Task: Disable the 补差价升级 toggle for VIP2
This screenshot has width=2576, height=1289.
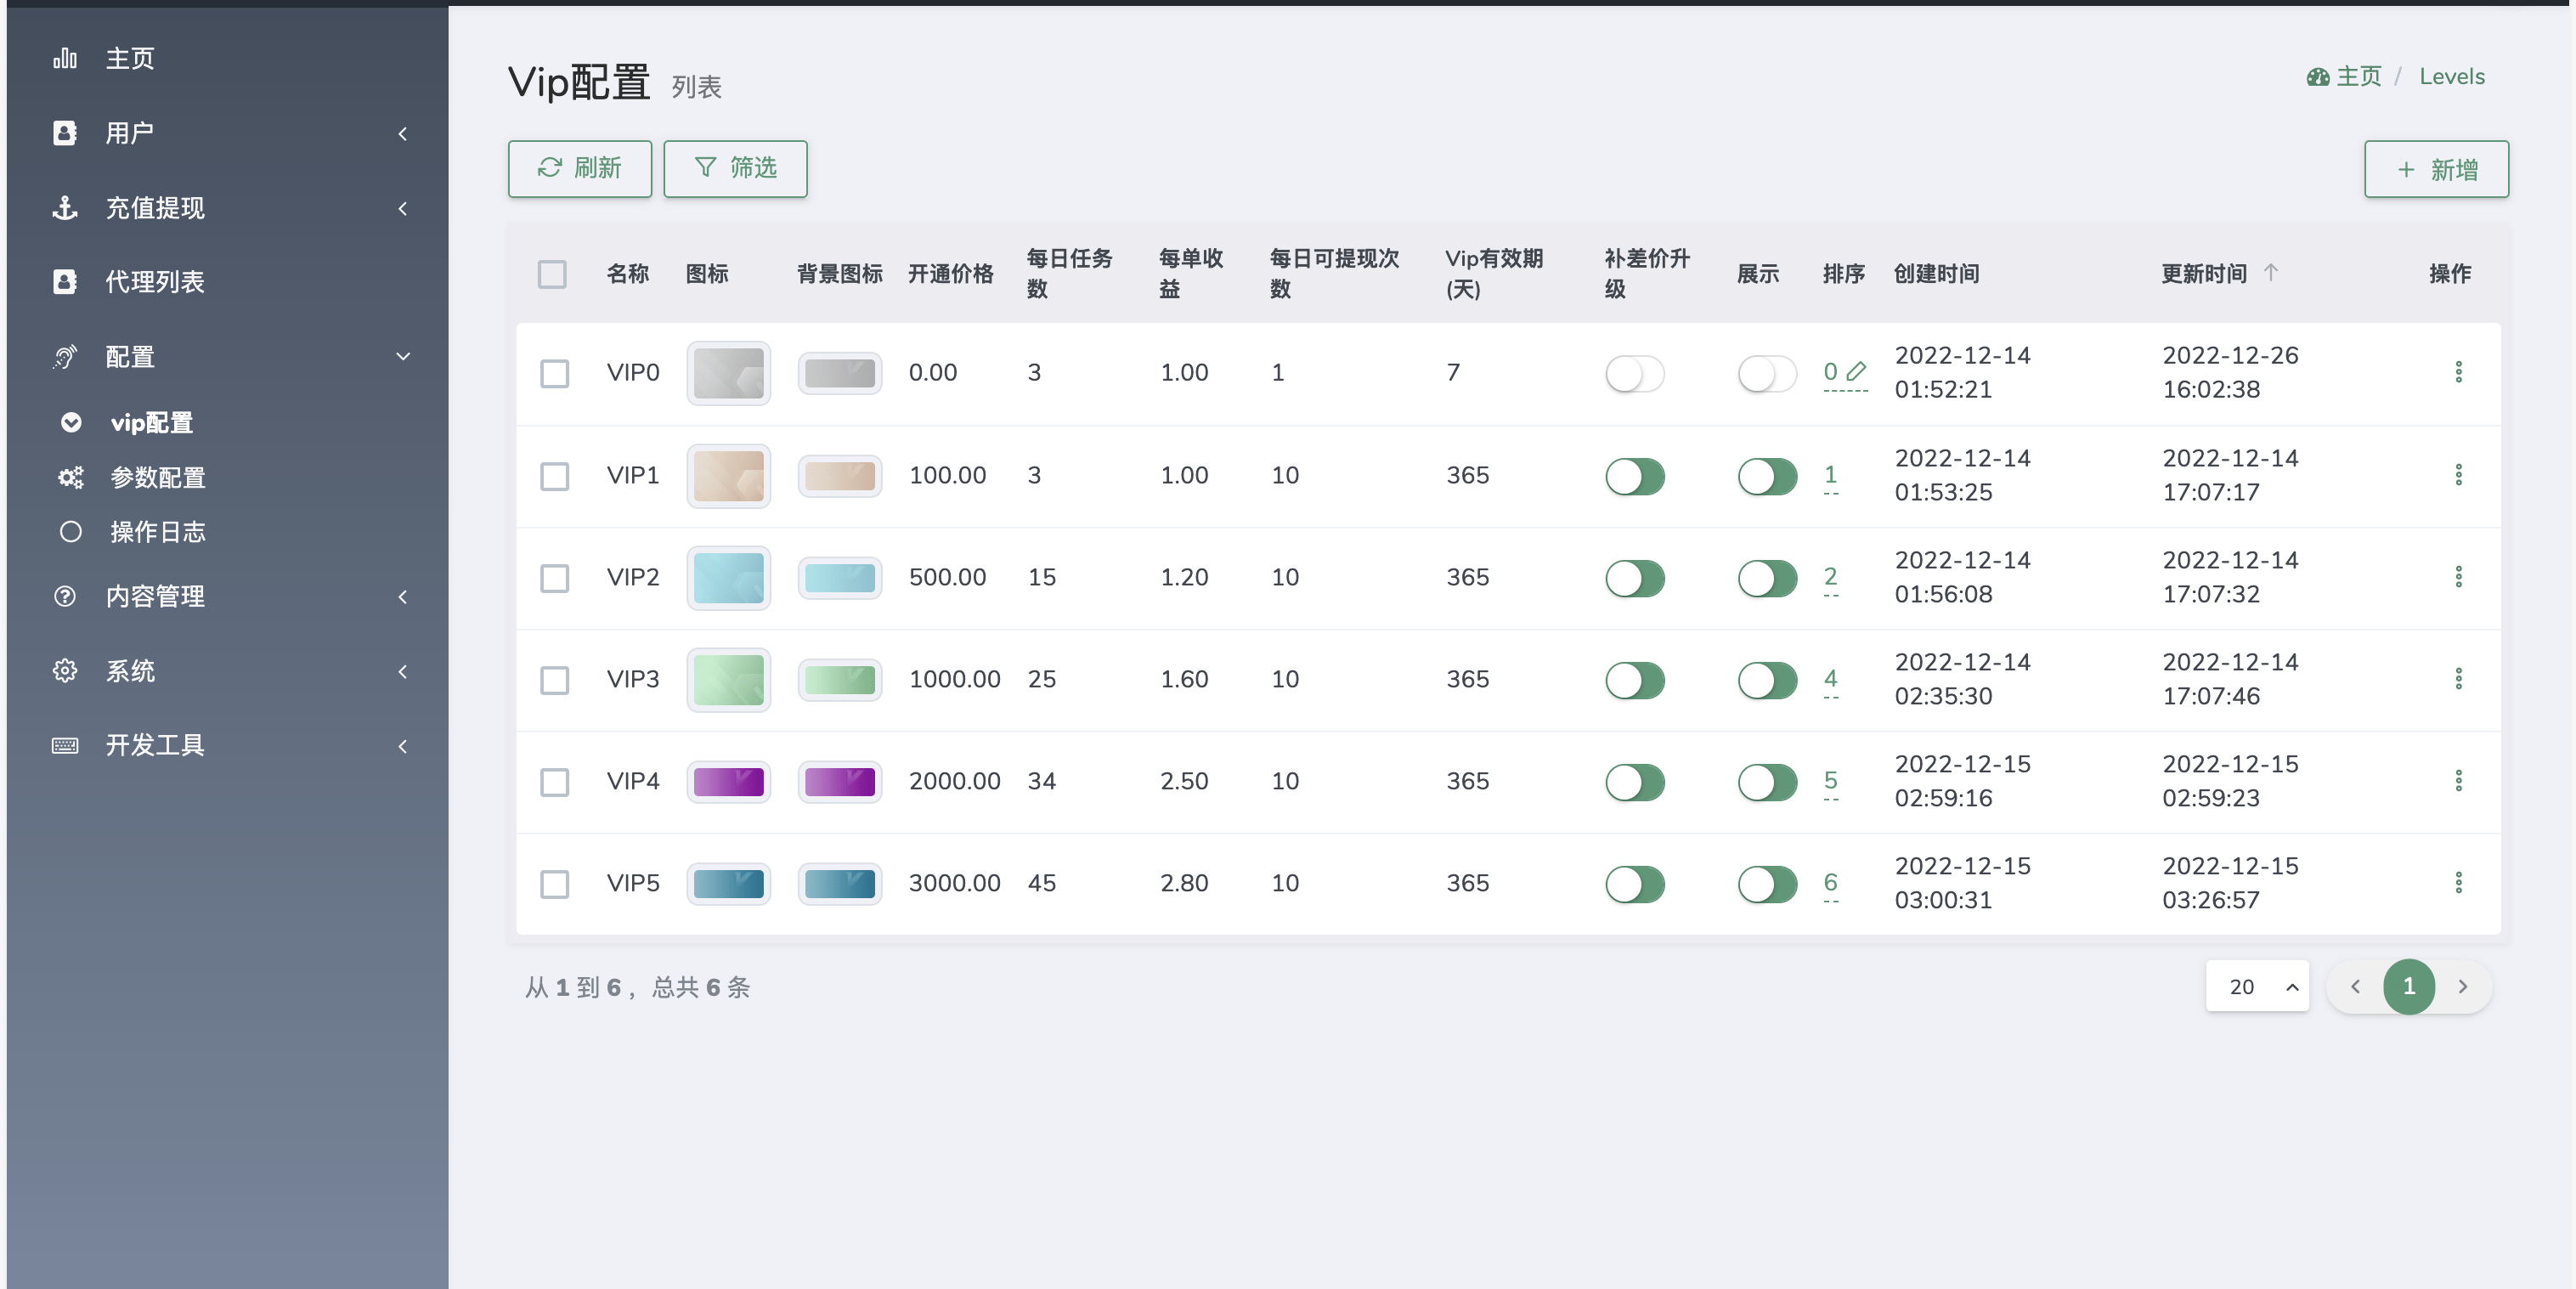Action: click(1635, 578)
